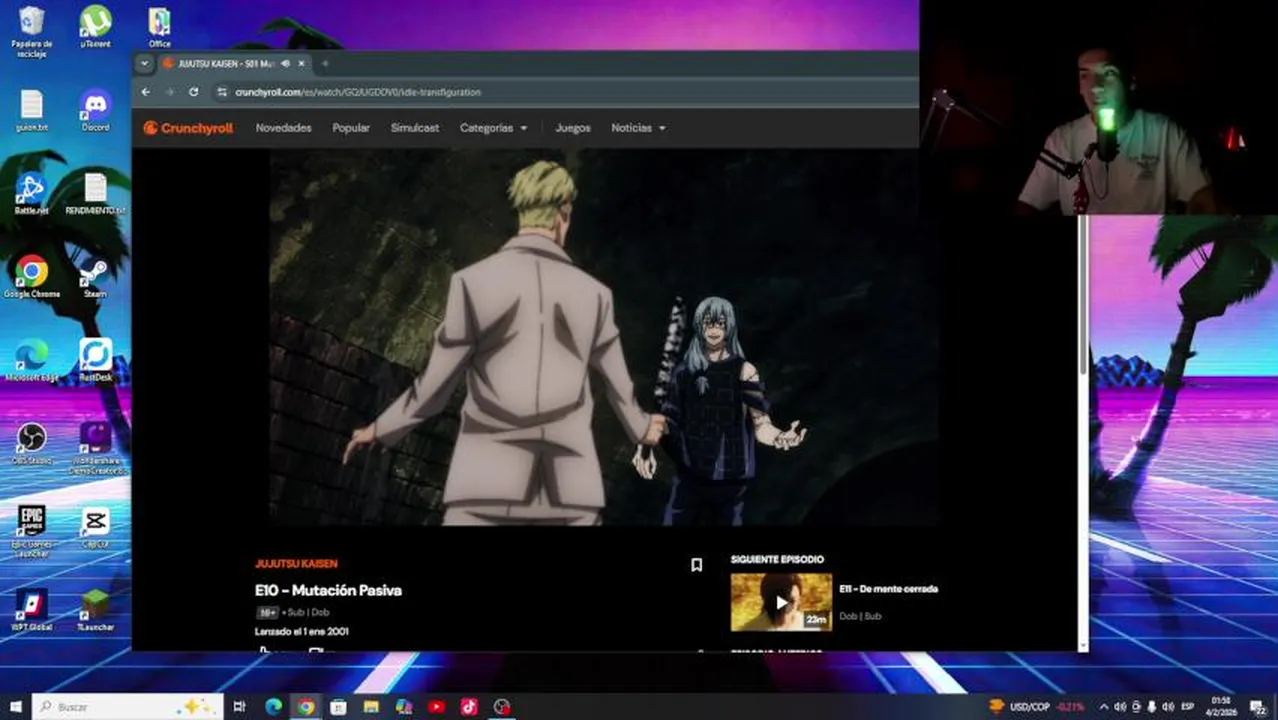Open the Office desktop shortcut
This screenshot has width=1278, height=720.
[x=159, y=27]
